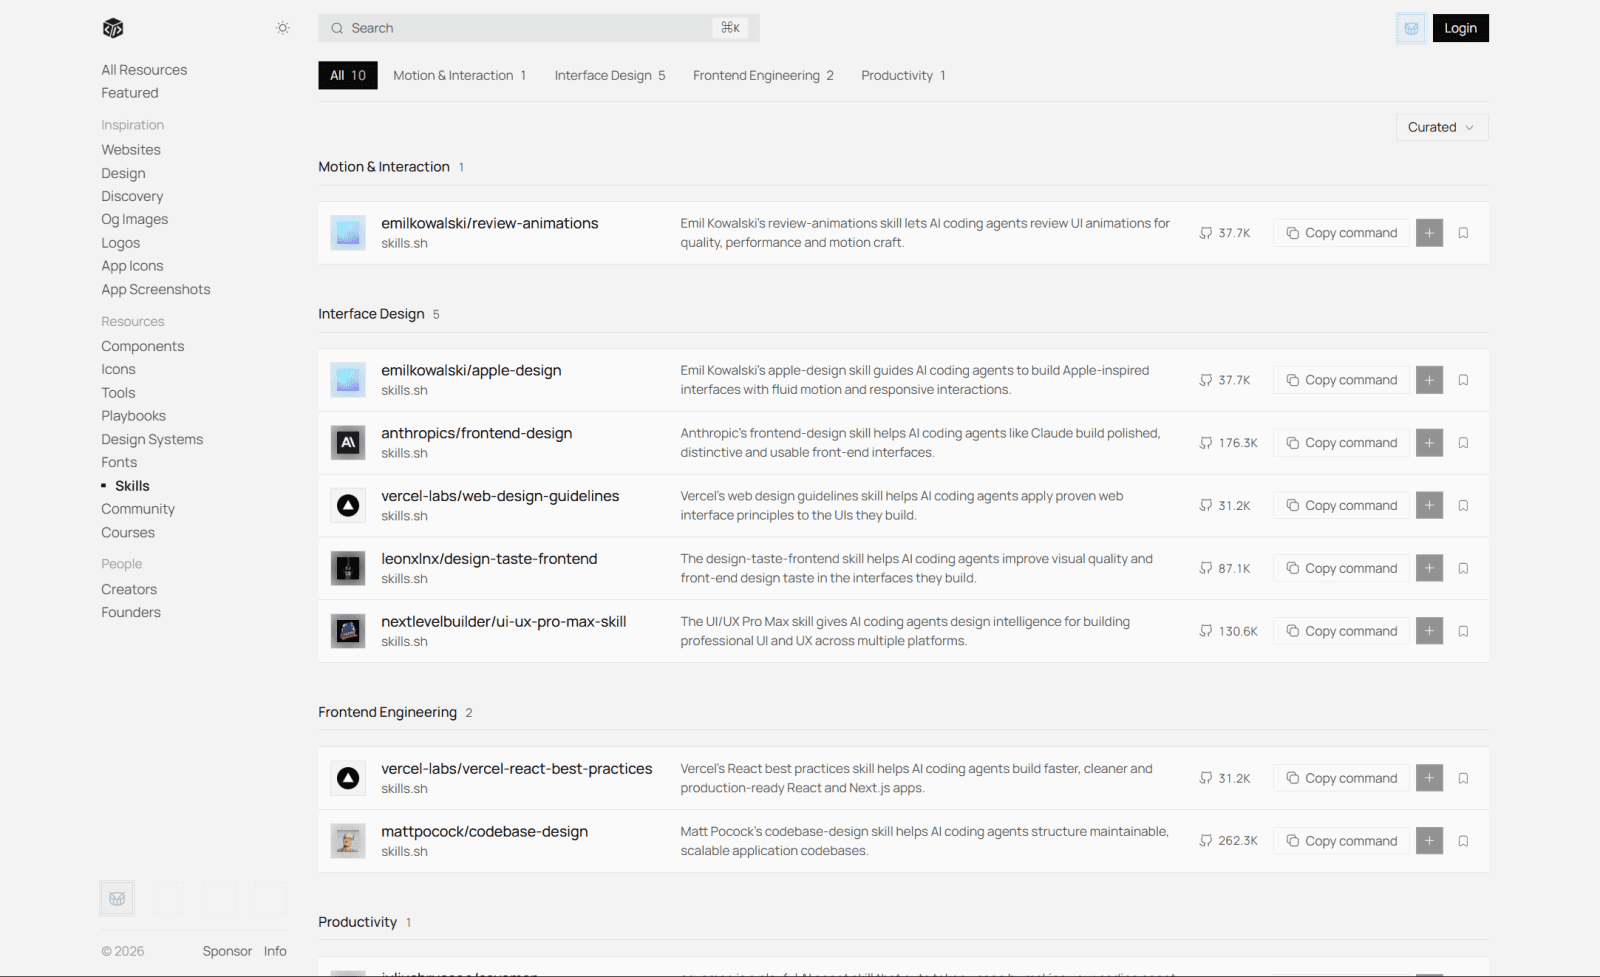This screenshot has height=977, width=1600.
Task: Click the Search input field
Action: (539, 28)
